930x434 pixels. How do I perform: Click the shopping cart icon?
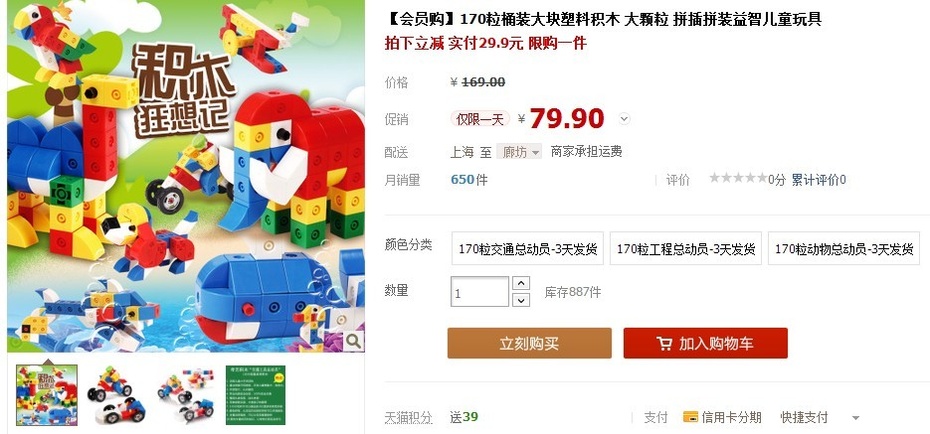(664, 343)
